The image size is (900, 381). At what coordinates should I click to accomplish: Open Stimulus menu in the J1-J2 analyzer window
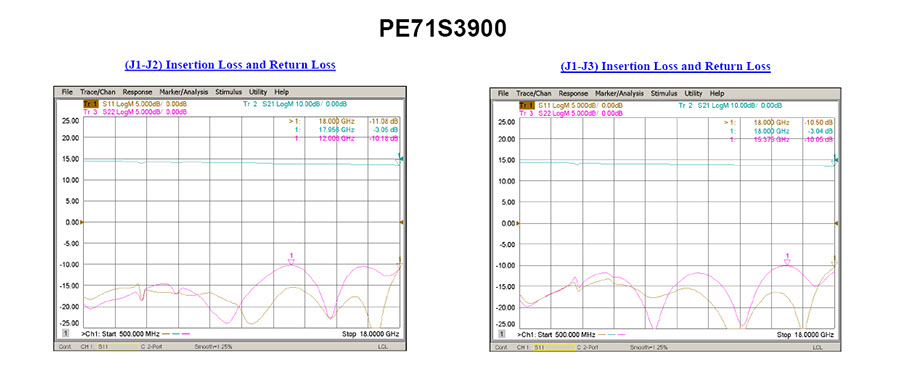click(x=229, y=92)
